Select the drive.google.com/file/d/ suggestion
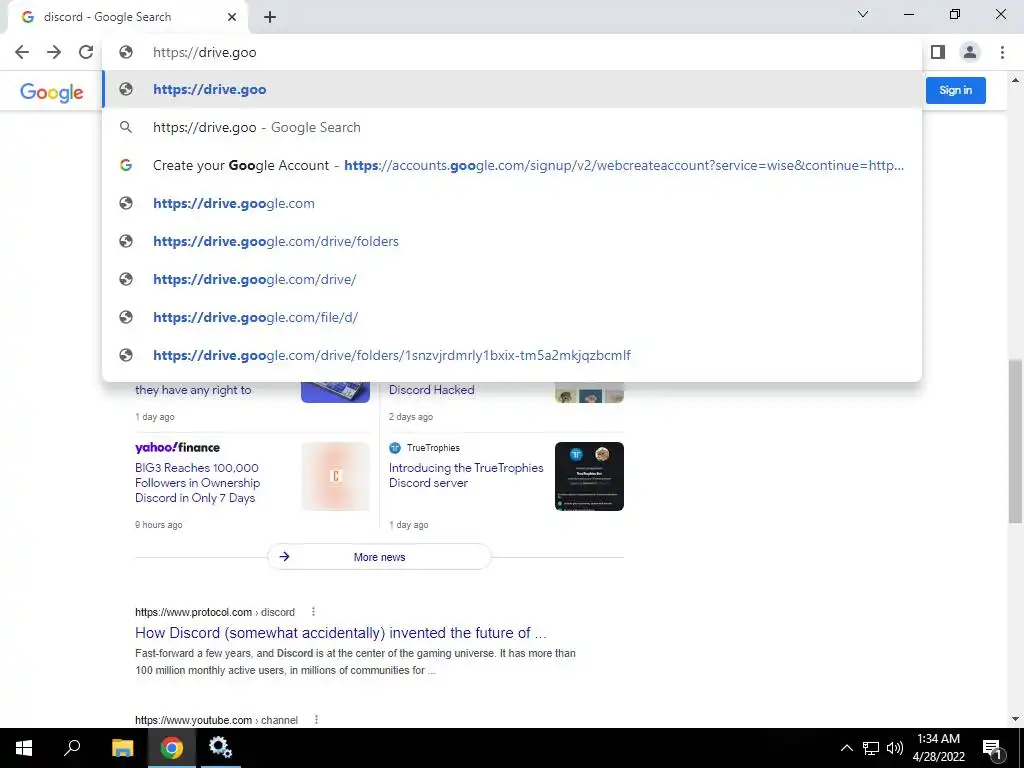 (x=512, y=317)
